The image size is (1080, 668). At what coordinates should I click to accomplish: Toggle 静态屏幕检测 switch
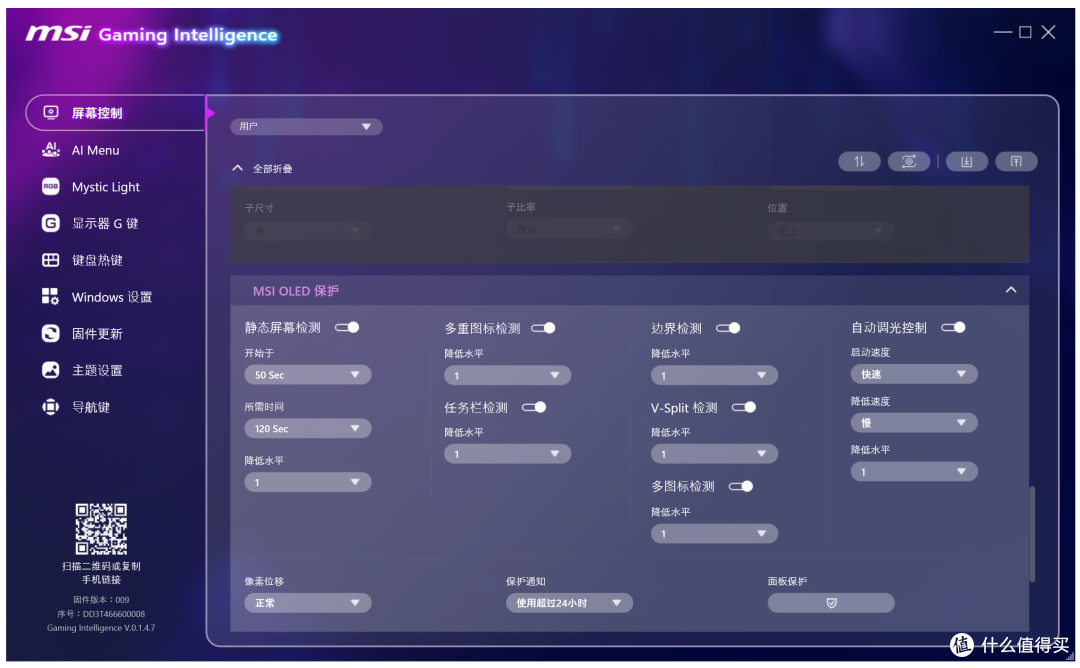(x=347, y=327)
